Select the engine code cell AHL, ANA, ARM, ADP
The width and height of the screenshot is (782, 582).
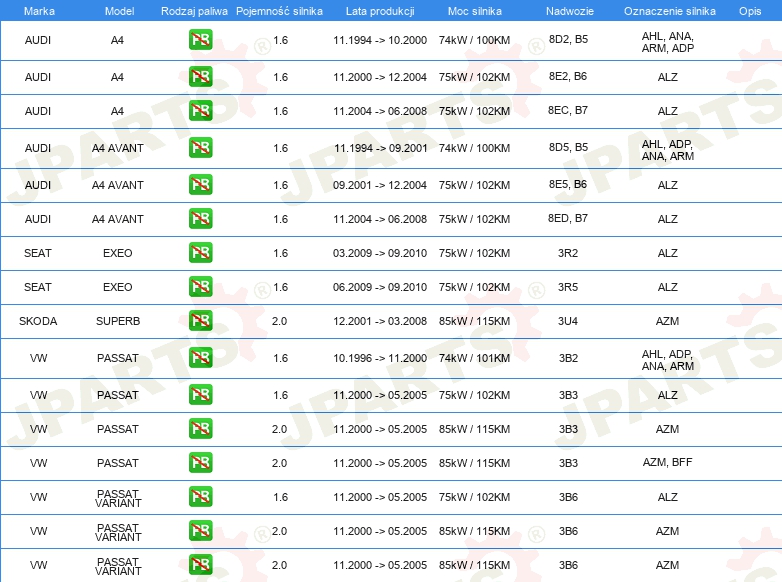point(667,42)
